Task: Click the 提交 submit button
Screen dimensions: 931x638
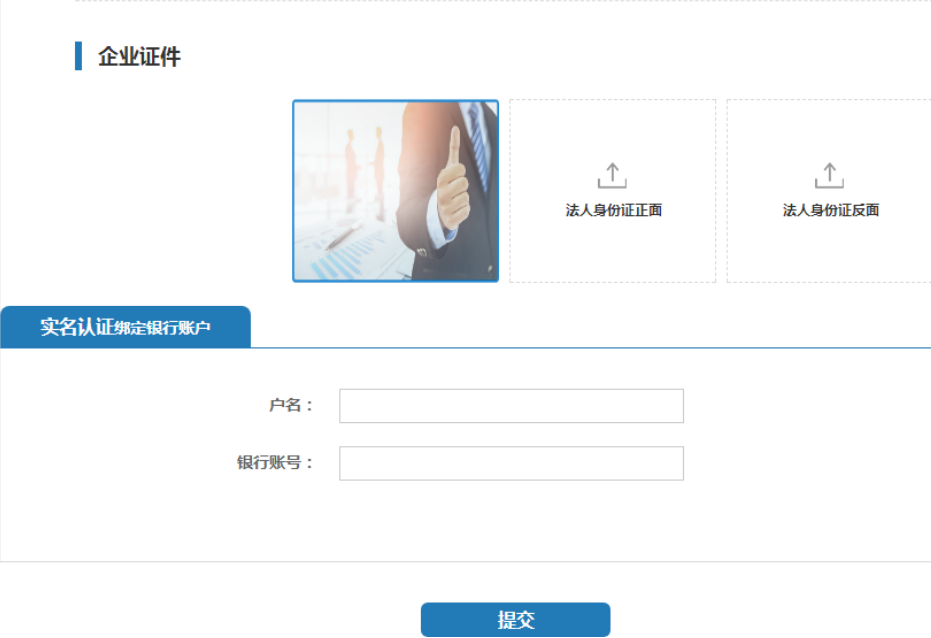Action: click(x=515, y=620)
